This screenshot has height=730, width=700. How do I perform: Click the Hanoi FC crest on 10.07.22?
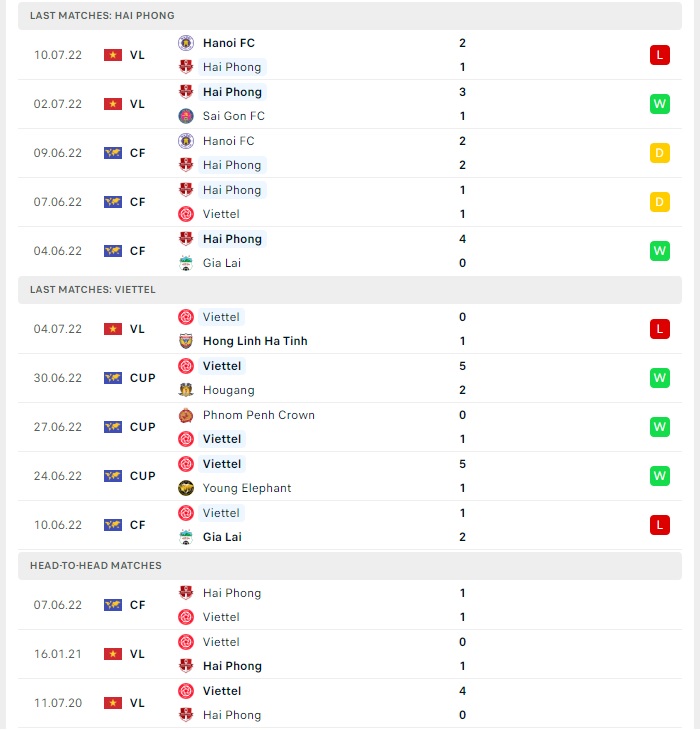pos(186,43)
